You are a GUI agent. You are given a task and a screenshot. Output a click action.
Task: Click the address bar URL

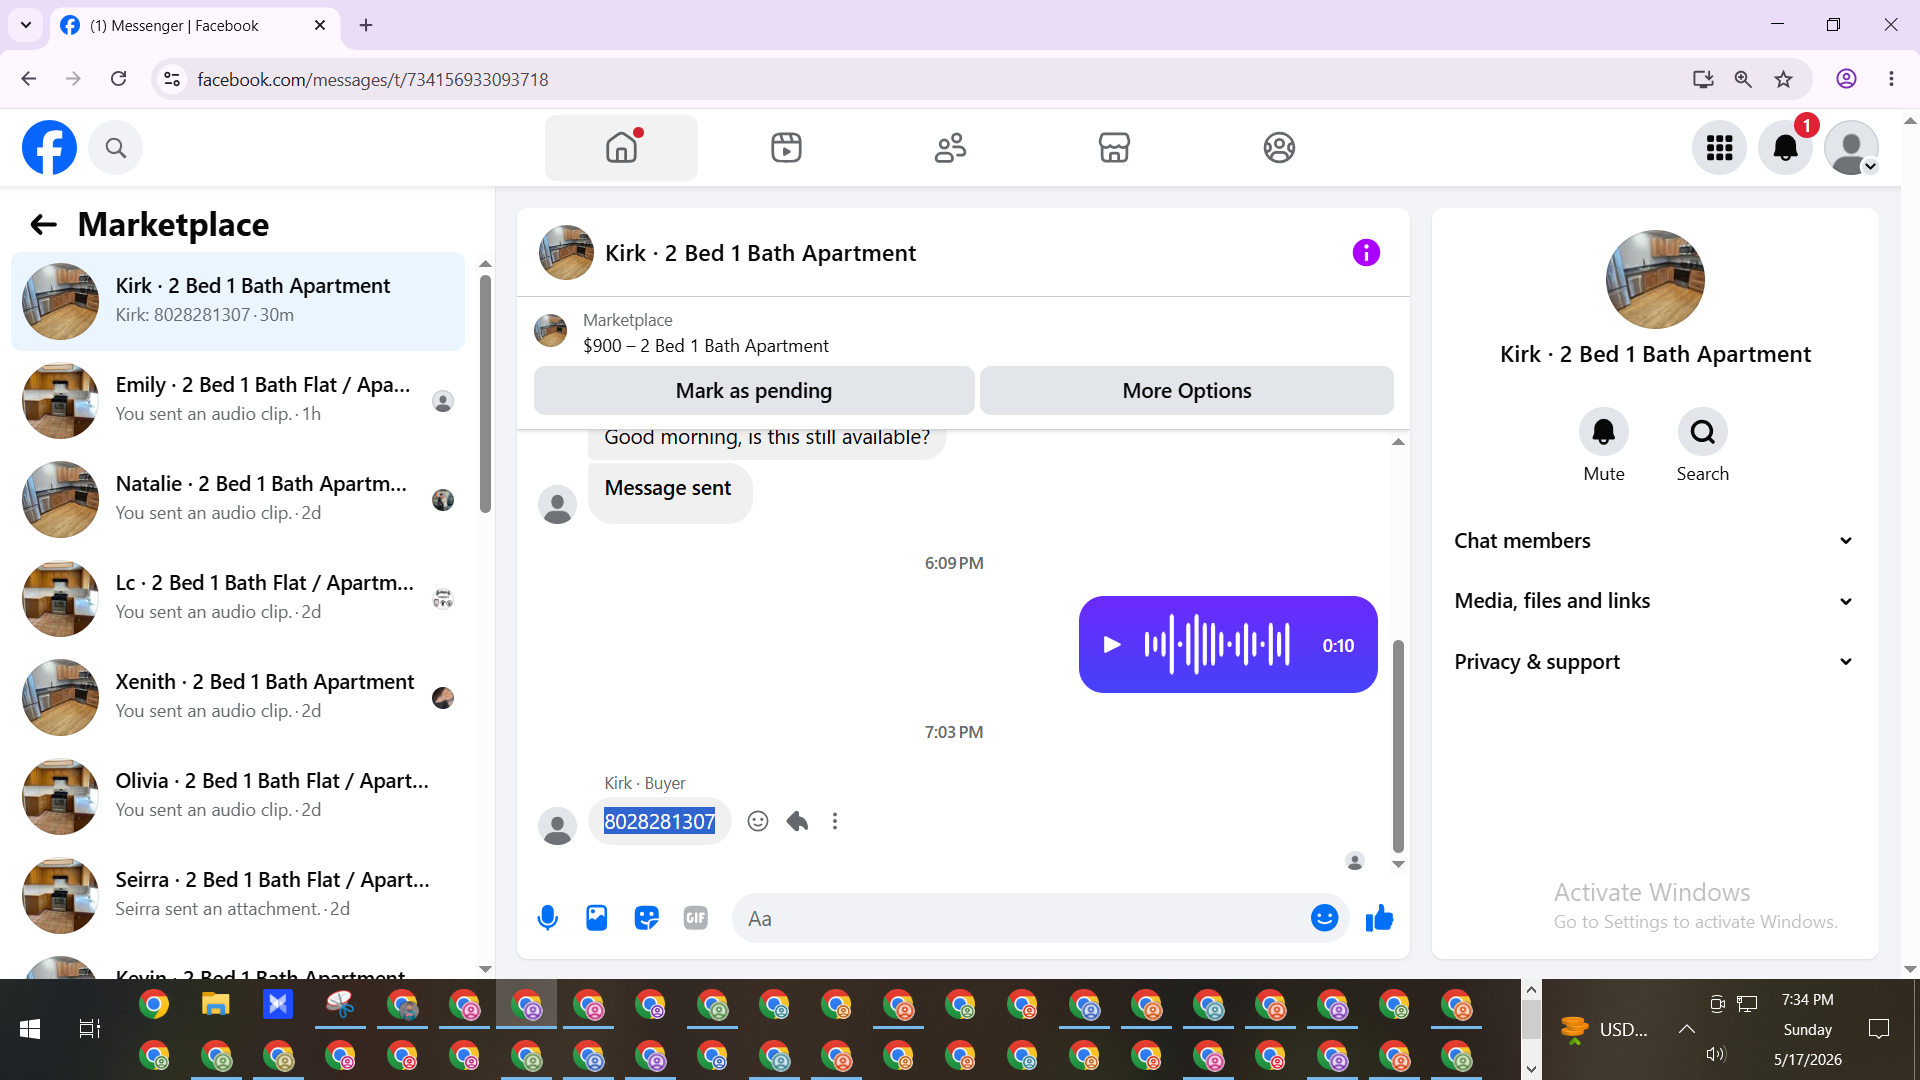[x=373, y=79]
